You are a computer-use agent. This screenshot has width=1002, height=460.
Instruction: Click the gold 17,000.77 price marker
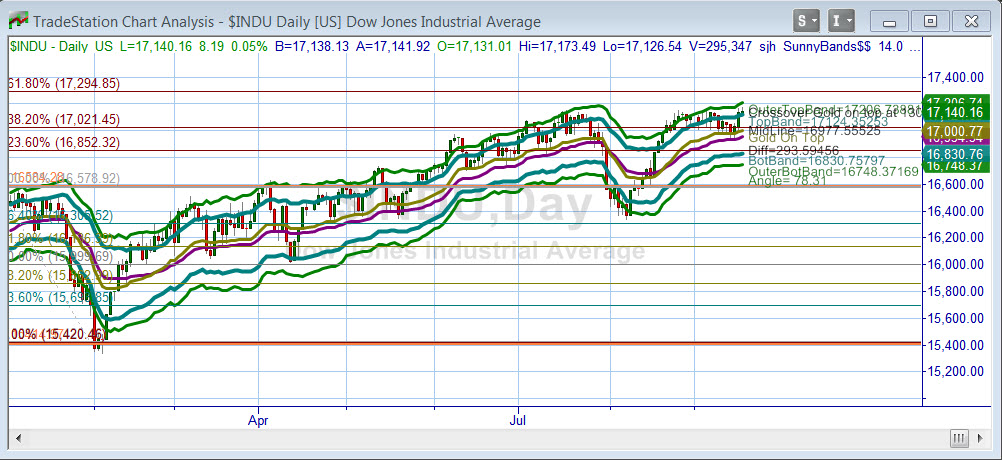957,131
